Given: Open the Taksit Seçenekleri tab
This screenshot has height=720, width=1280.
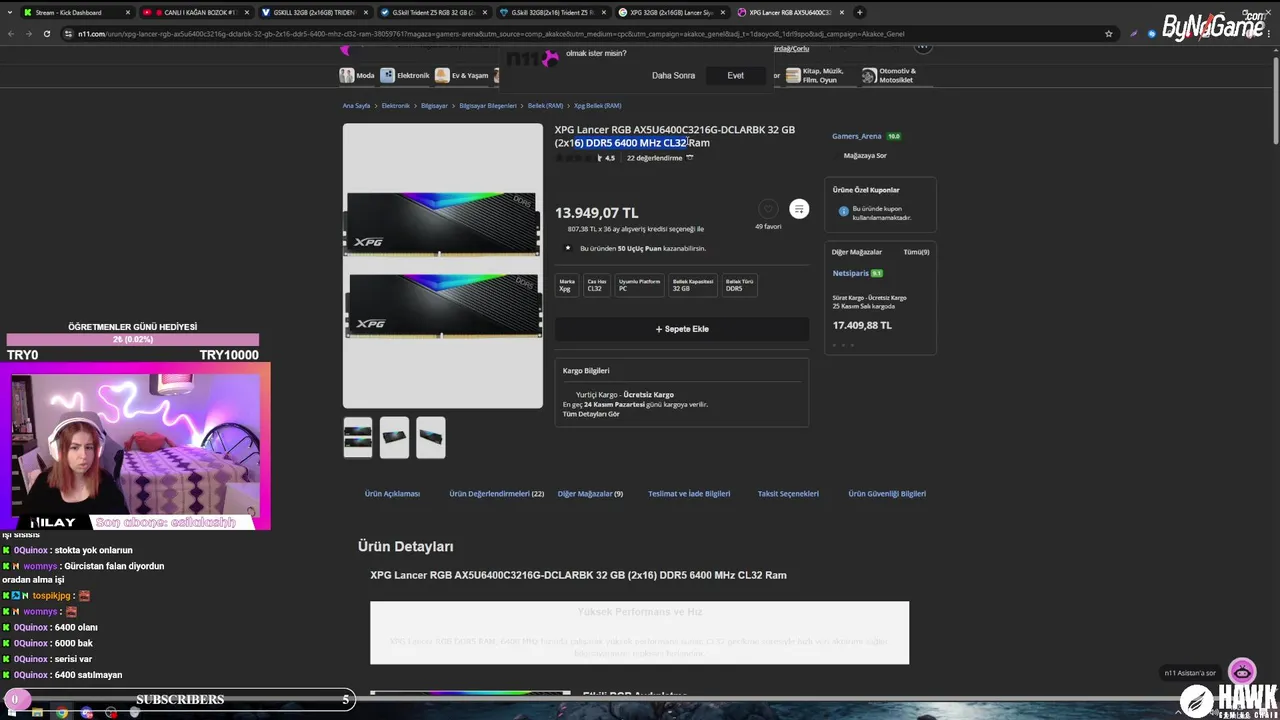Looking at the screenshot, I should coord(788,493).
